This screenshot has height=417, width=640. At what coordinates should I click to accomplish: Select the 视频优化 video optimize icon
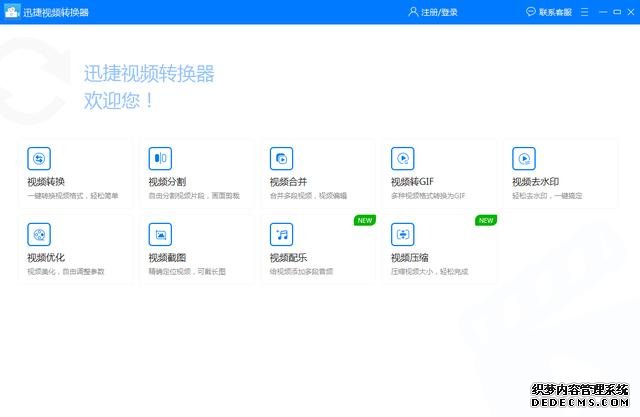coord(39,234)
